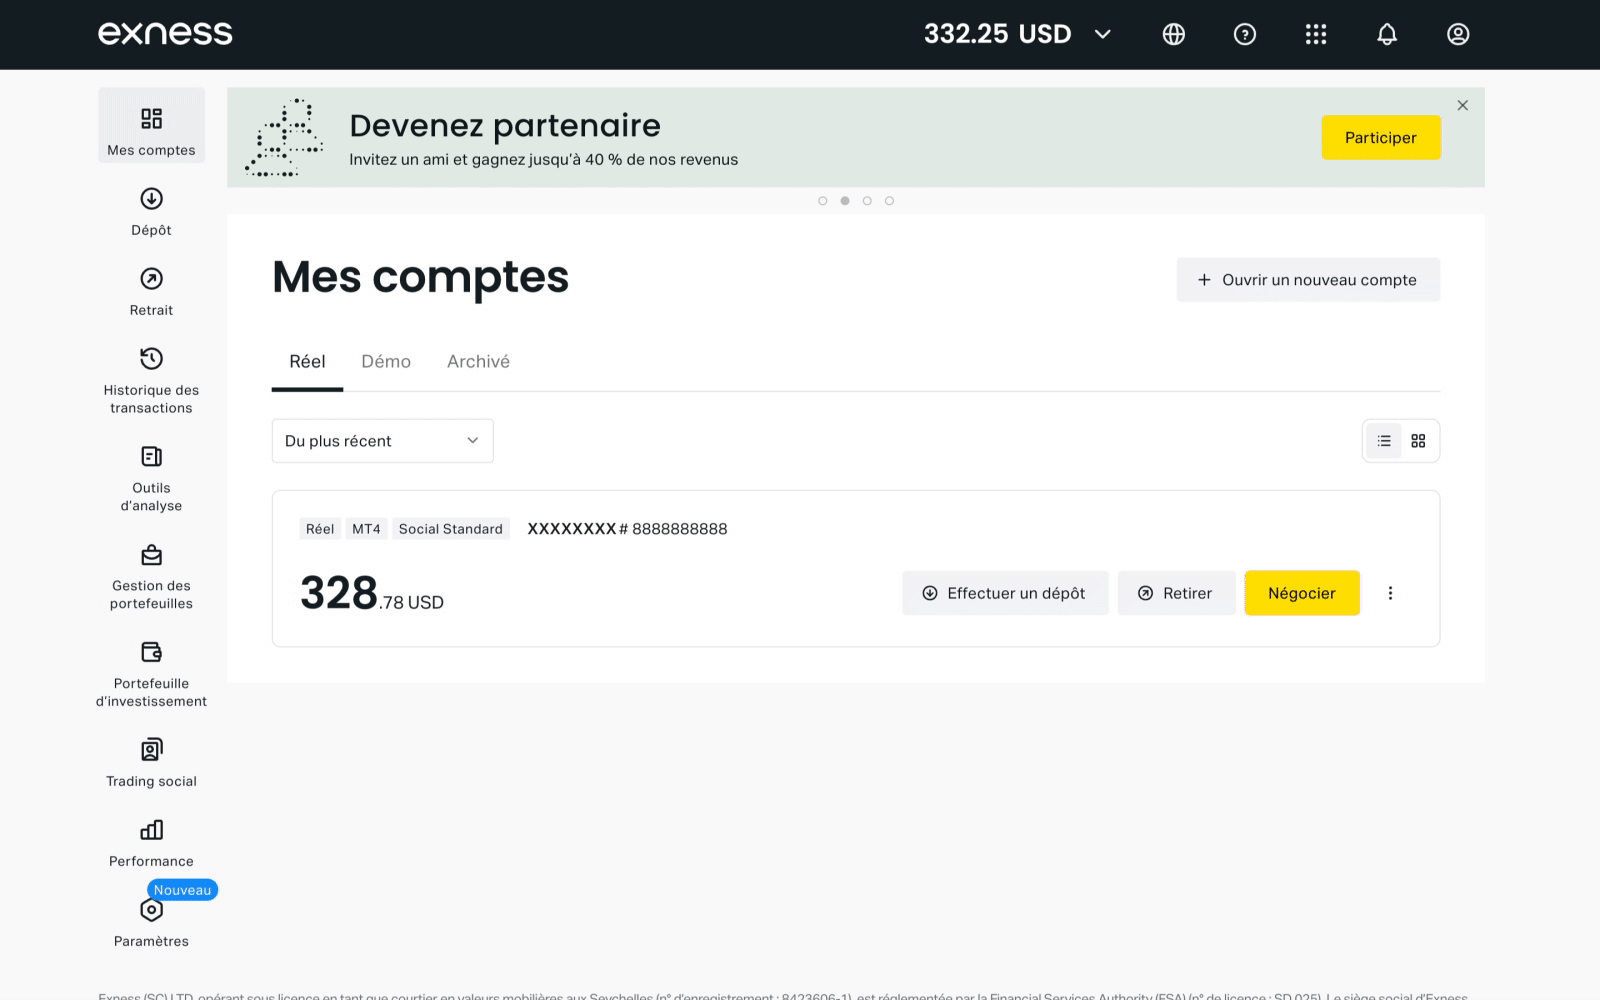Open the Dépôt sidebar icon

151,199
